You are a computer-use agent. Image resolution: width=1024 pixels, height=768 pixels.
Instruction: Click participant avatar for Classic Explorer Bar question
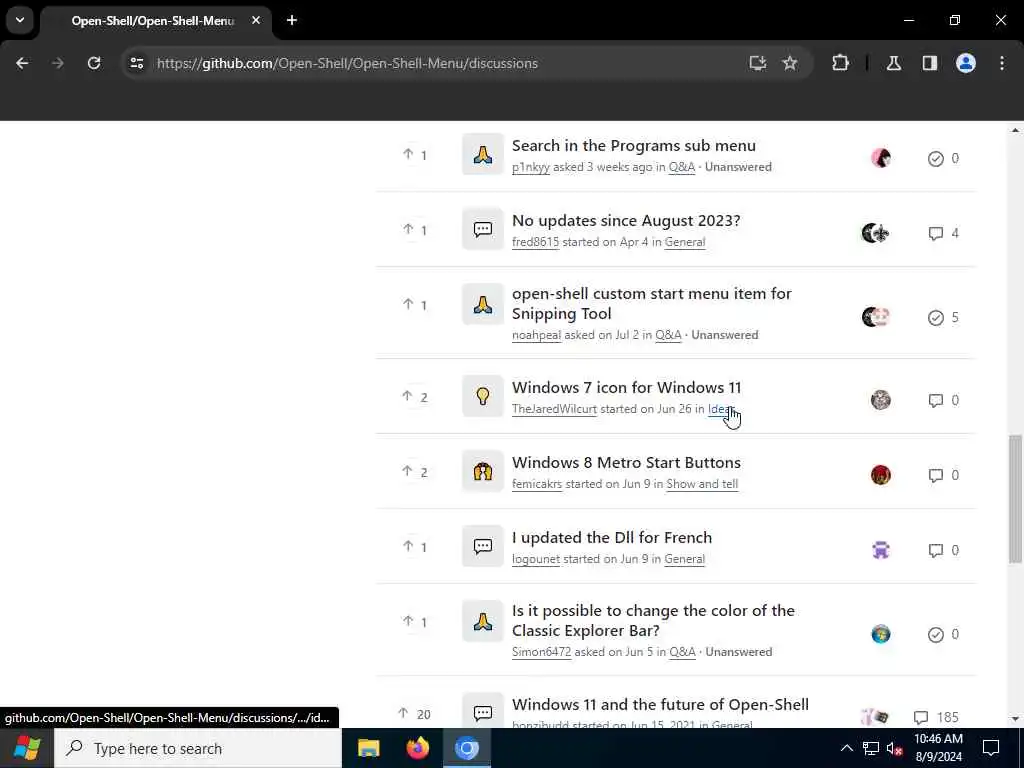coord(880,634)
